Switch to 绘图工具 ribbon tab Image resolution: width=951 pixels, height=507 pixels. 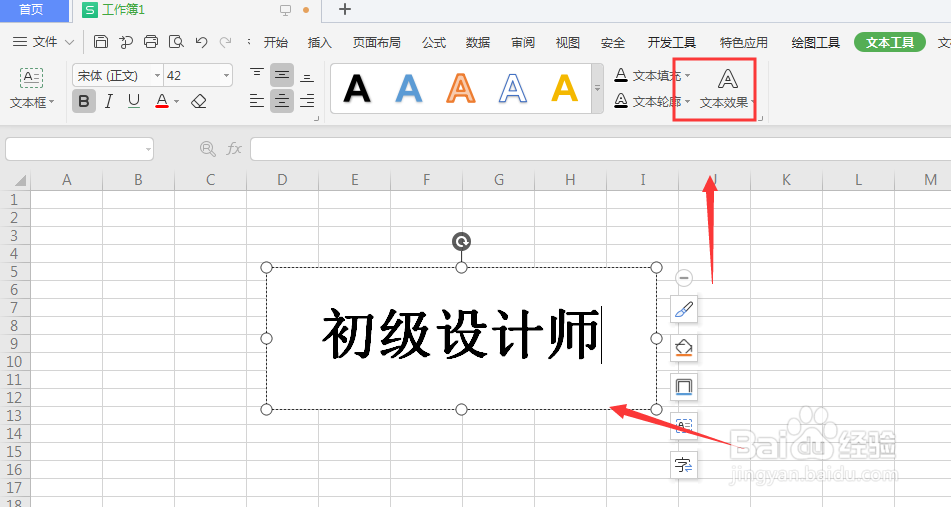pyautogui.click(x=816, y=42)
